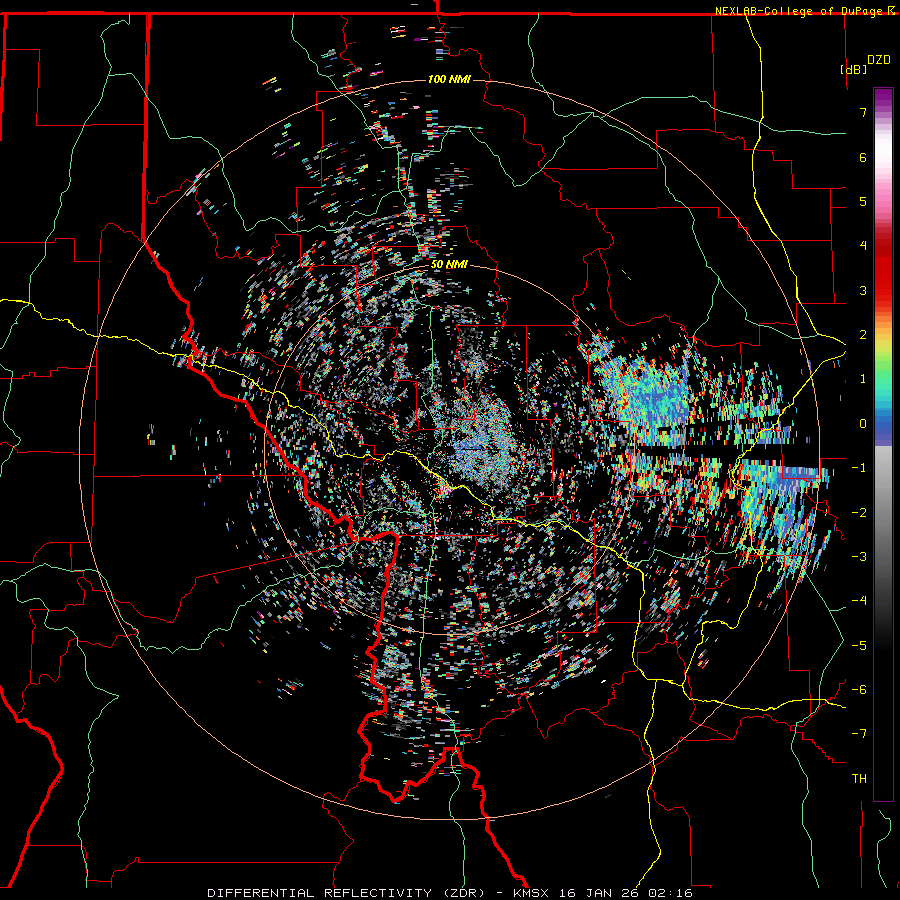
Task: Select the -5 value on the scale
Action: (859, 646)
